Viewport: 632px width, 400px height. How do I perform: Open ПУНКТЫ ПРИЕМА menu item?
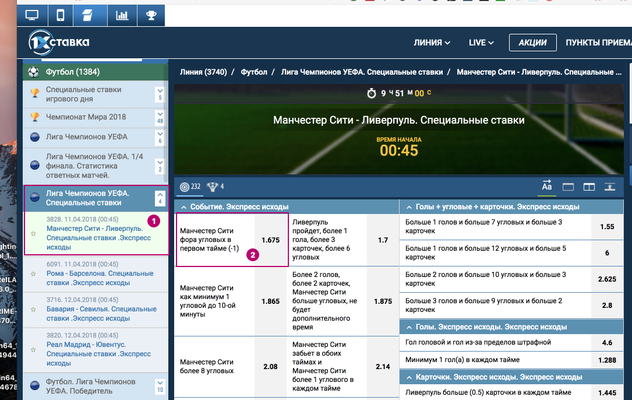point(598,42)
